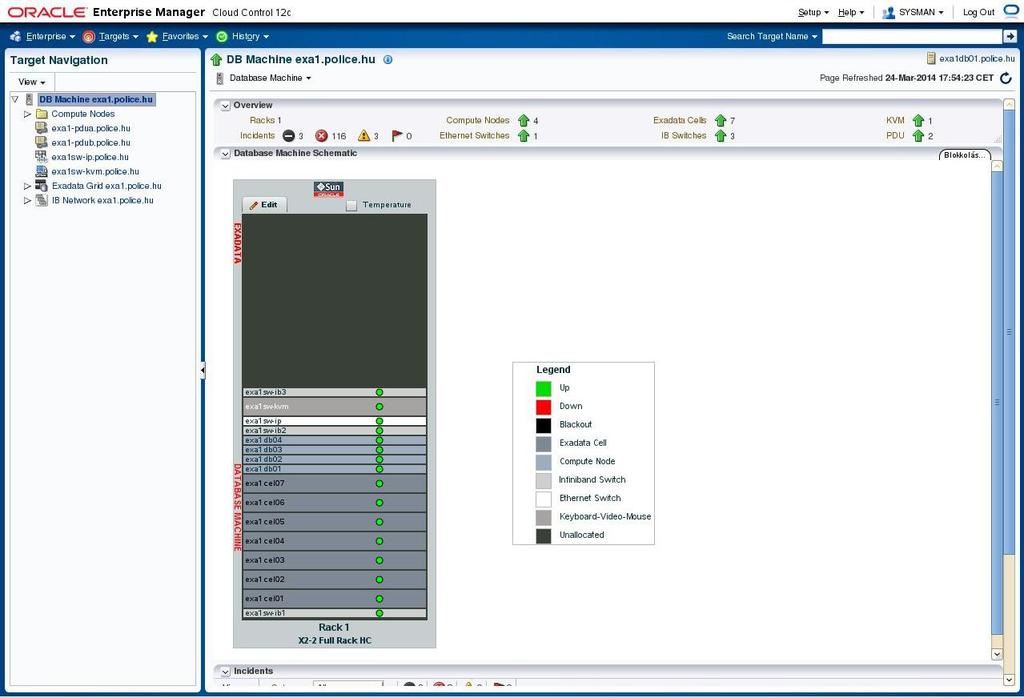Select exa1db01 in rack schematic
This screenshot has height=698, width=1024.
[334, 469]
